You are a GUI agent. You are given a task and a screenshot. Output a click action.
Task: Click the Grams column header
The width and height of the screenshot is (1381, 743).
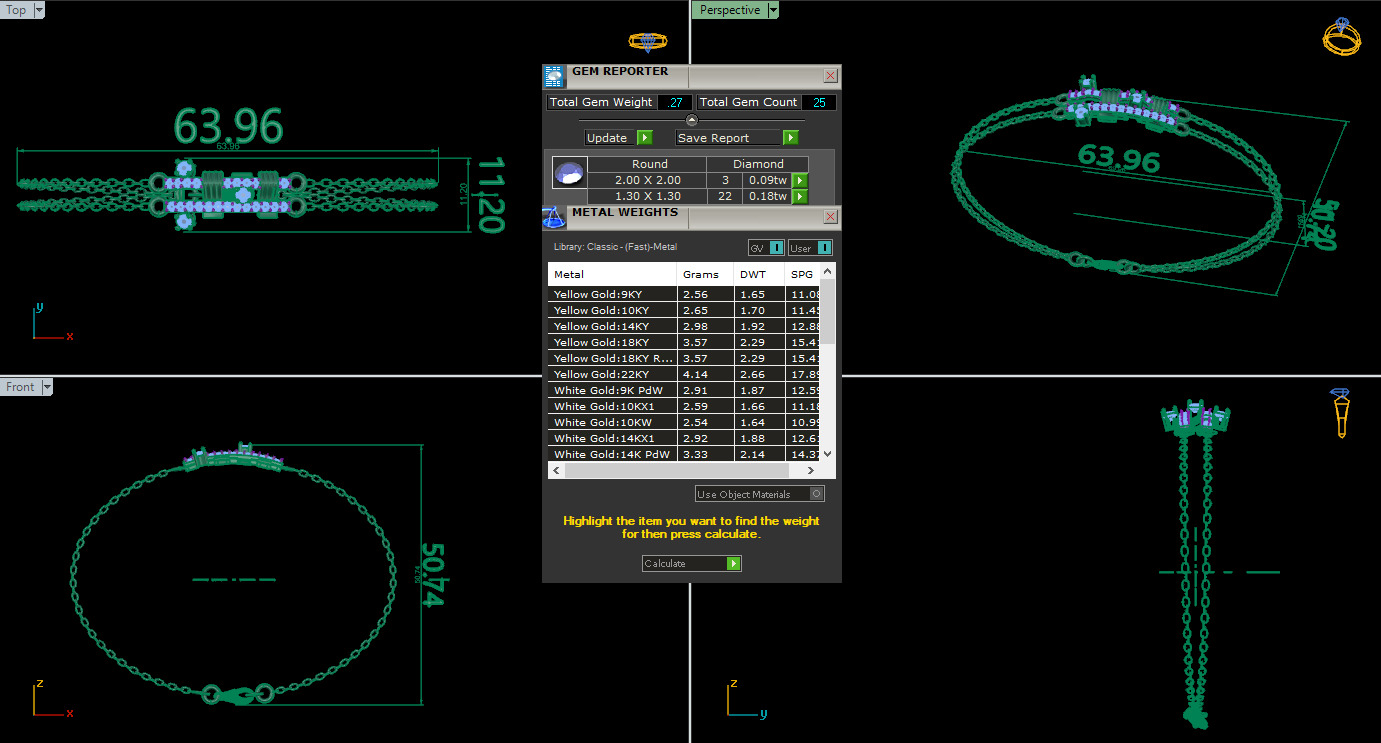coord(706,274)
